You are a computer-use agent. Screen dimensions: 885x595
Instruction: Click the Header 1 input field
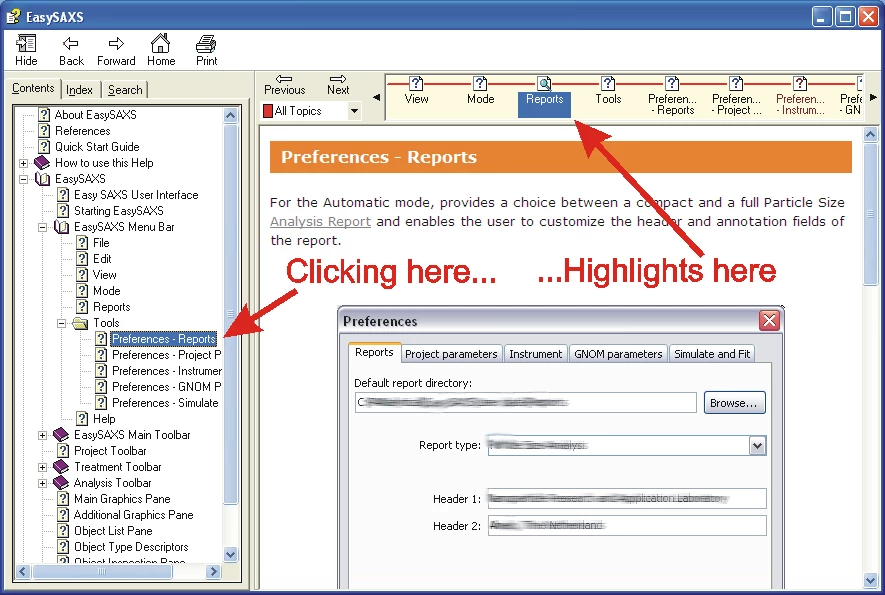(627, 498)
